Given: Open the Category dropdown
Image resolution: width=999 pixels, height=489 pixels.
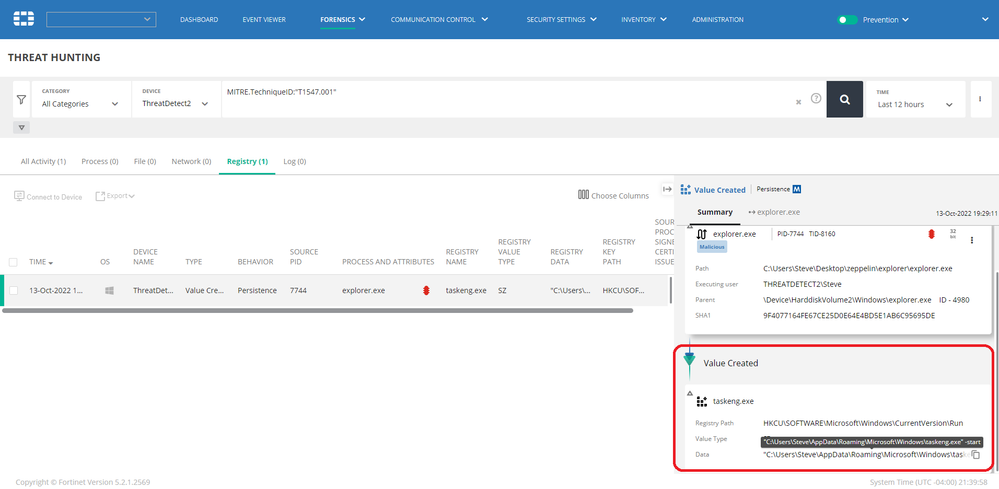Looking at the screenshot, I should (x=80, y=103).
